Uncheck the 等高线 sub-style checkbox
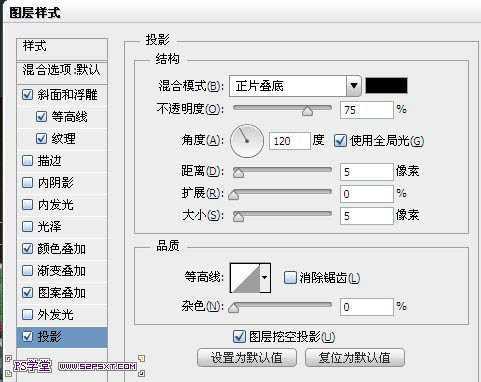481x382 pixels. pyautogui.click(x=41, y=117)
